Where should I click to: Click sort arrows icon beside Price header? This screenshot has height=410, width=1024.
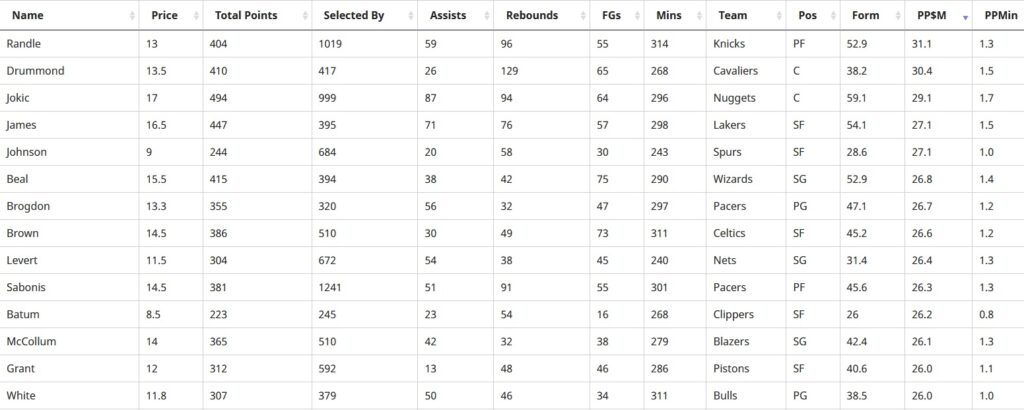(x=197, y=16)
